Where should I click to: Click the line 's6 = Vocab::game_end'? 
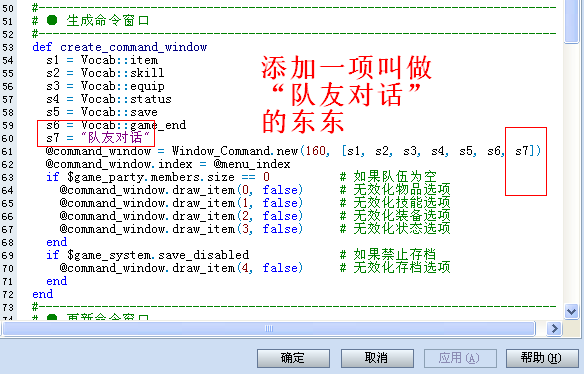[116, 125]
